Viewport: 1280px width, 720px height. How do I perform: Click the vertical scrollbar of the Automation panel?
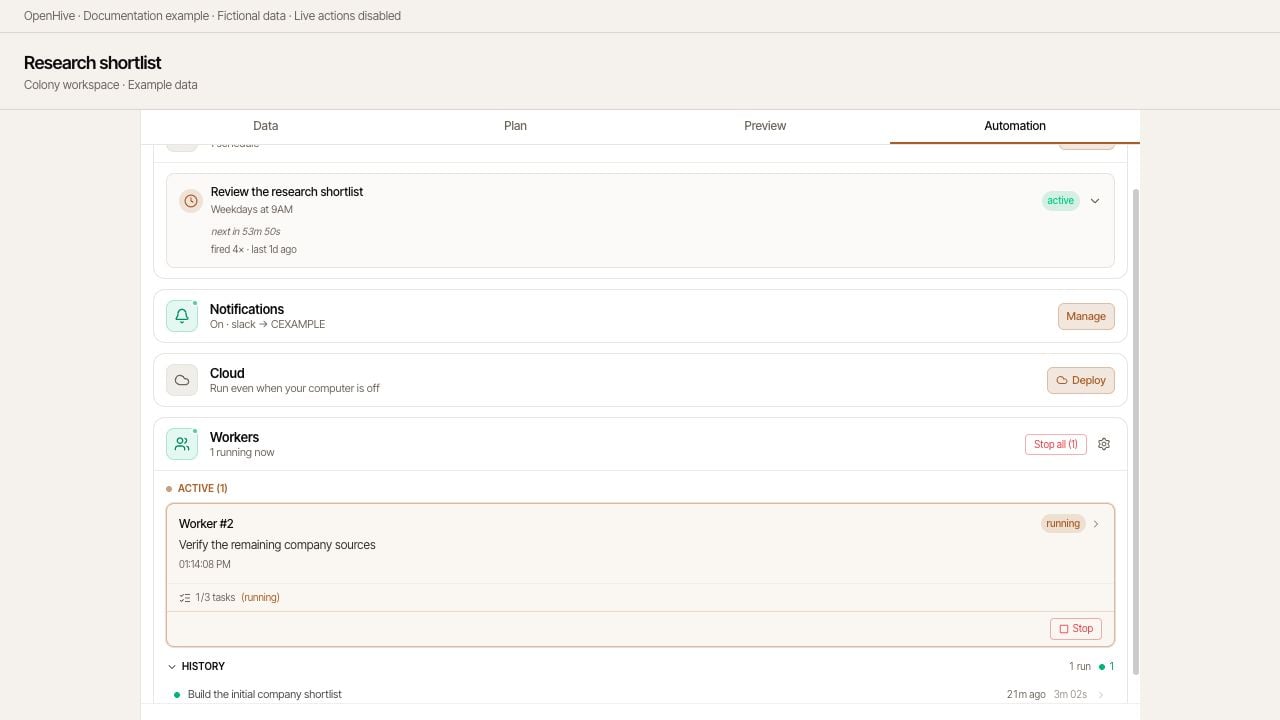1135,430
